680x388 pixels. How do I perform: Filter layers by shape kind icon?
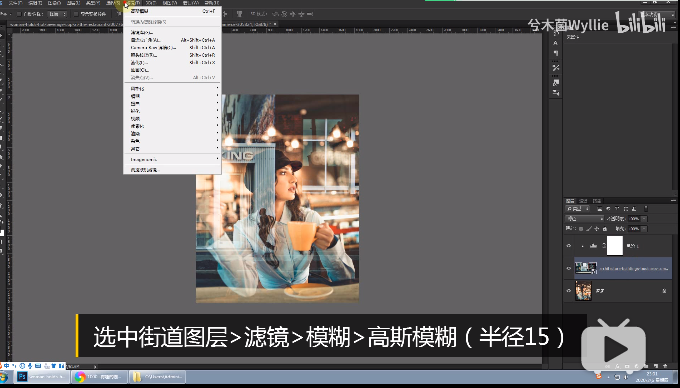coord(626,209)
